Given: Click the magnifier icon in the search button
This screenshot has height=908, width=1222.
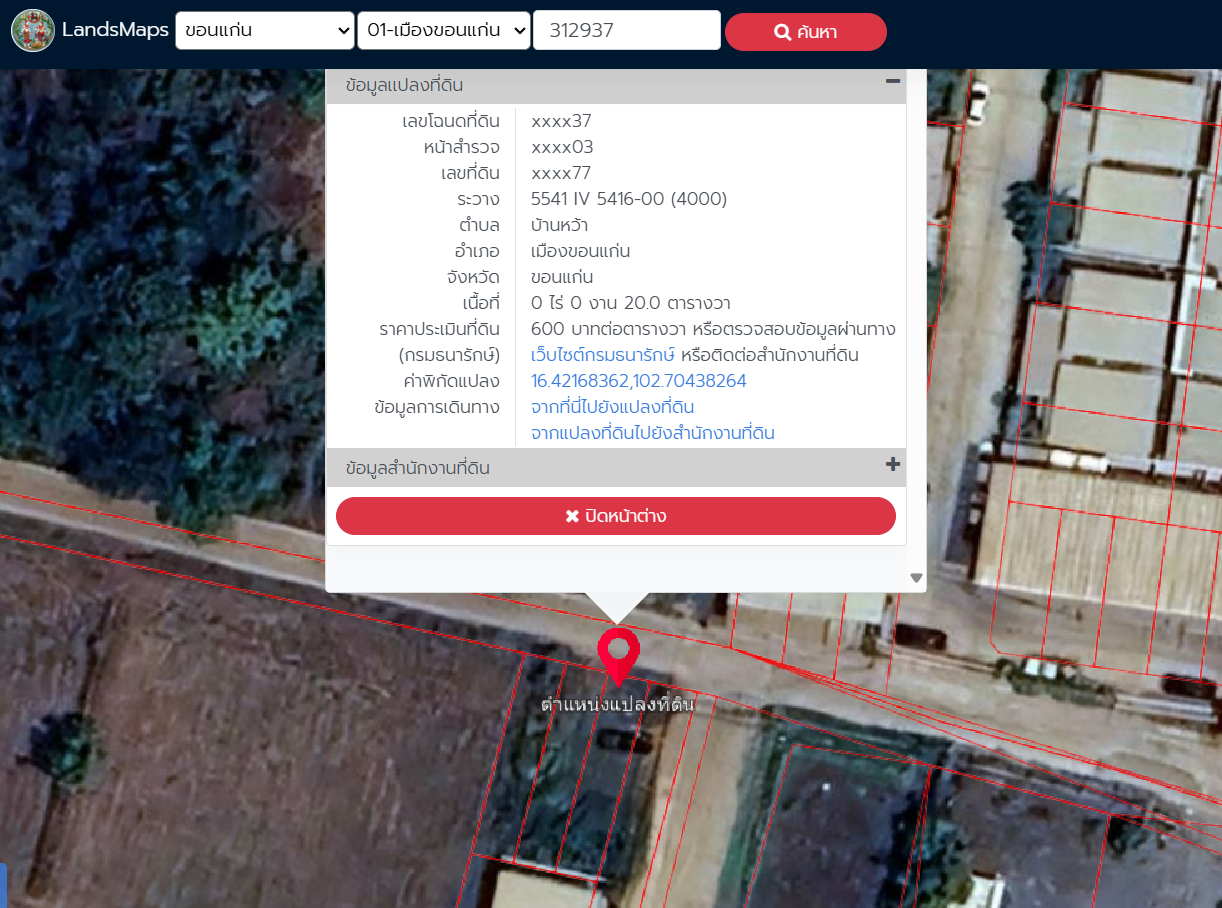Looking at the screenshot, I should tap(782, 32).
